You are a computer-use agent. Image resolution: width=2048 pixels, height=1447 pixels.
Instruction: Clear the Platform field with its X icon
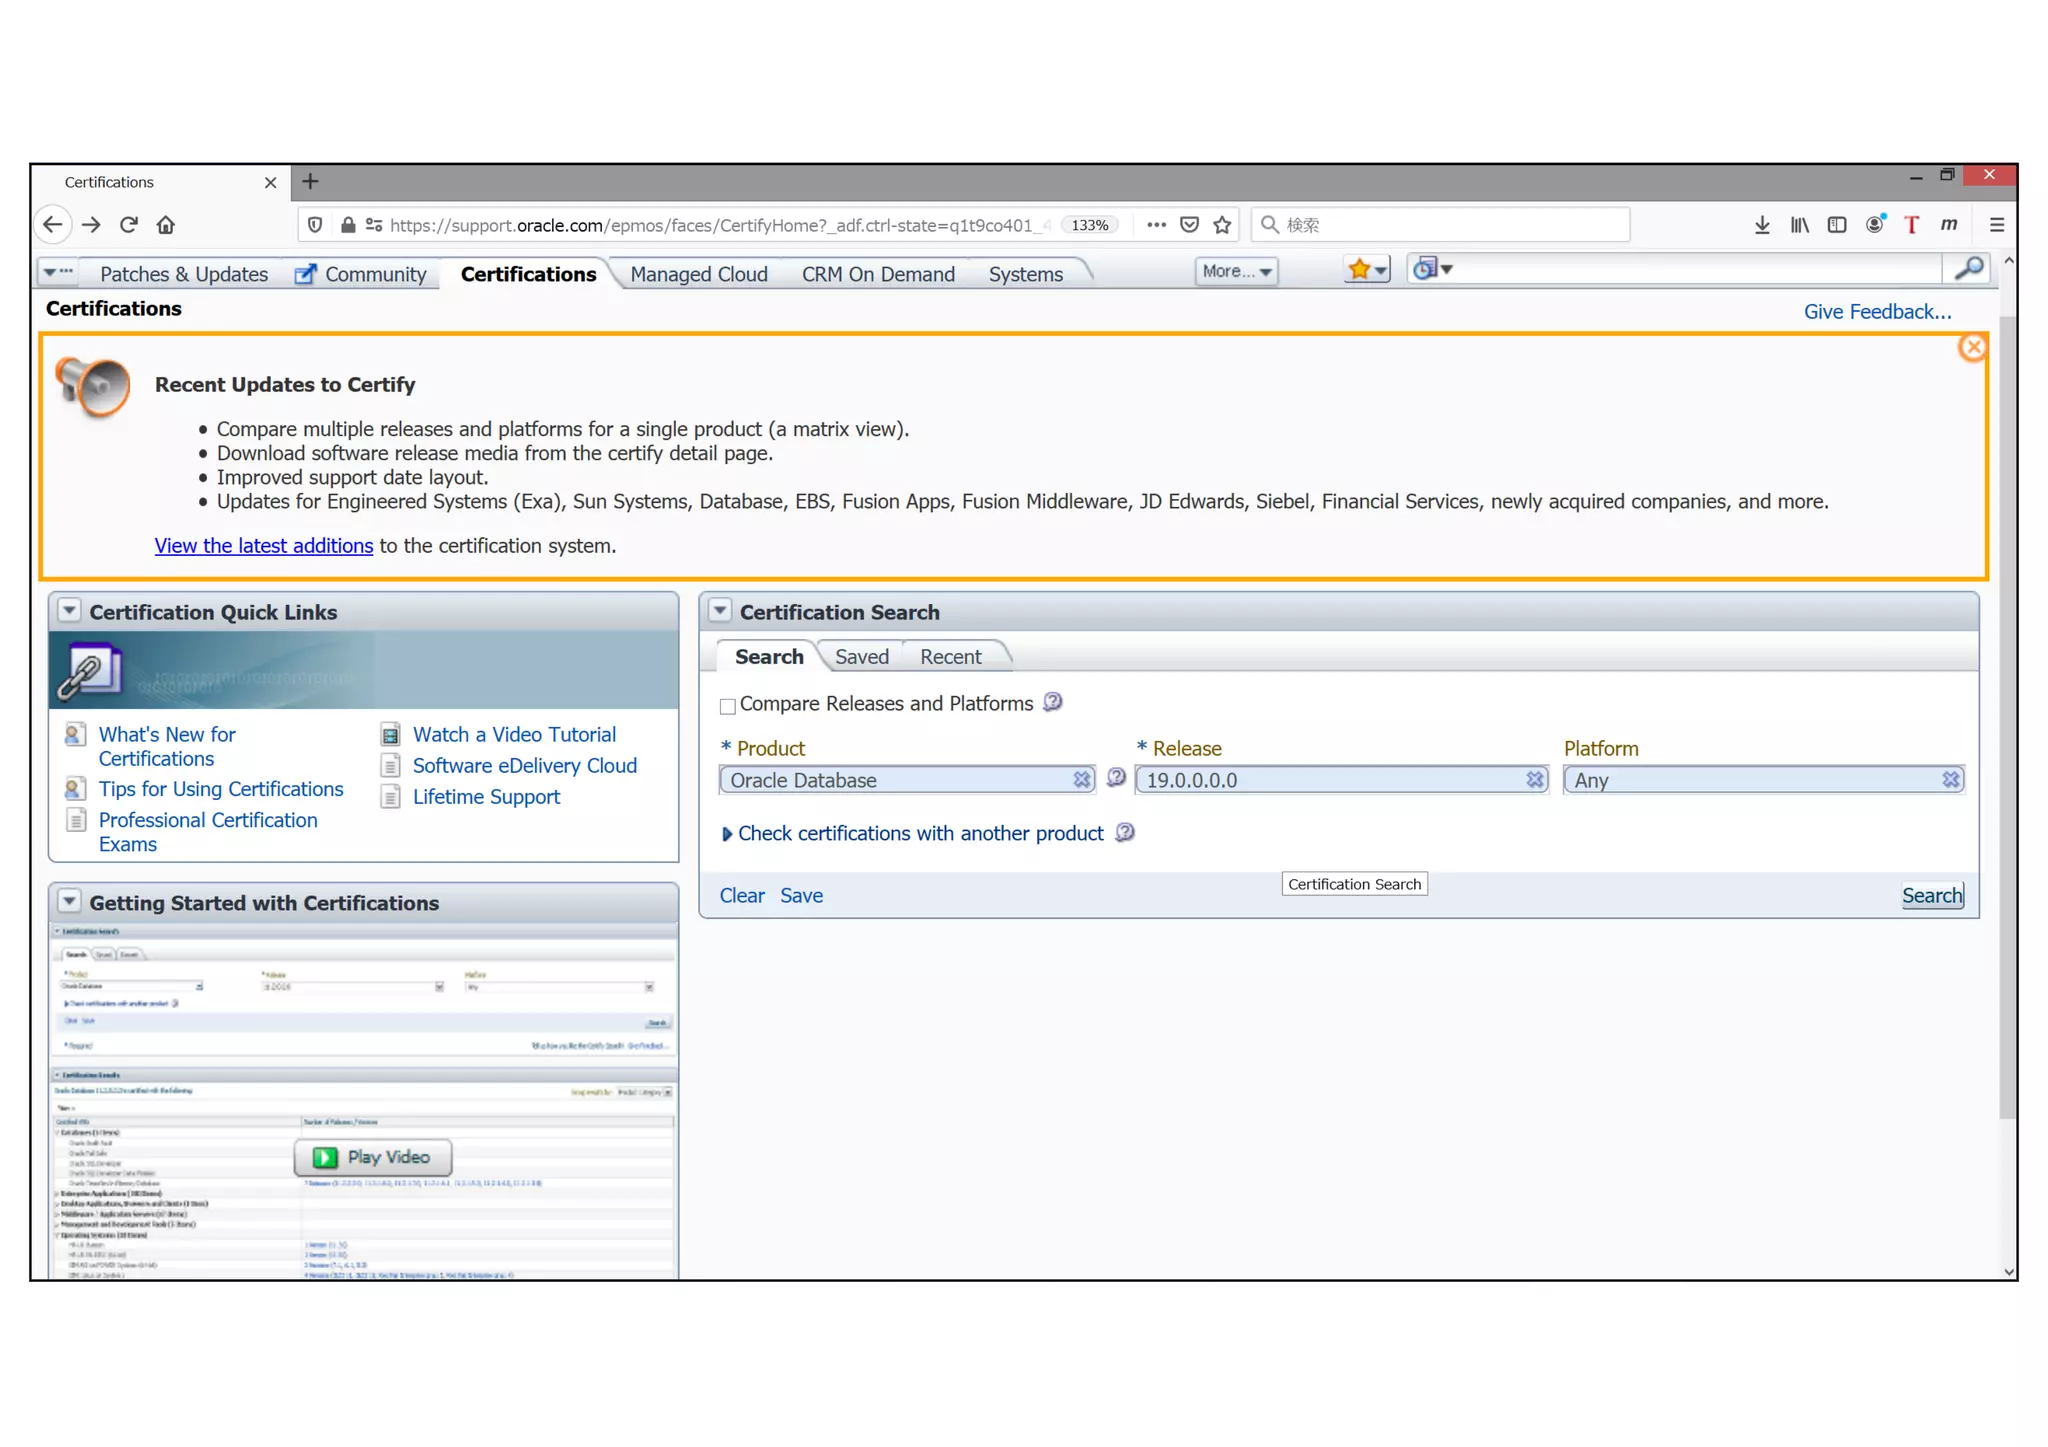tap(1951, 780)
